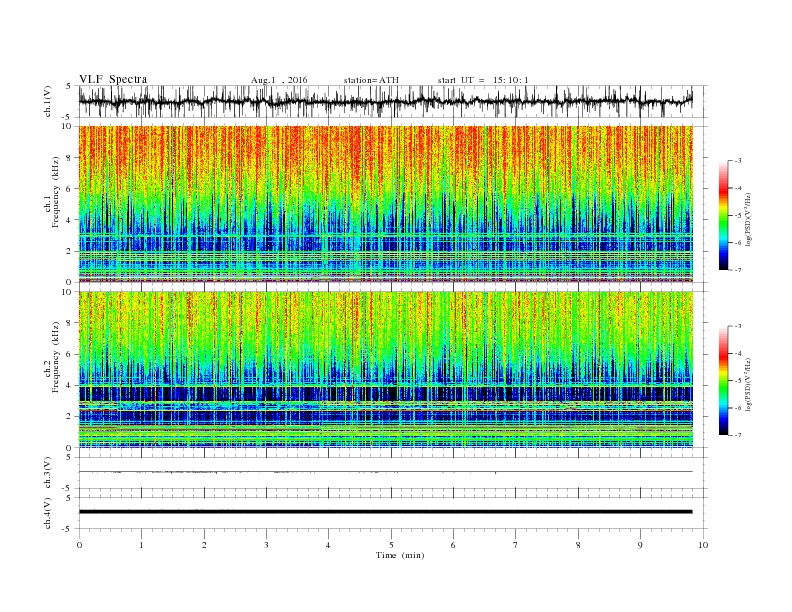The width and height of the screenshot is (792, 612).
Task: Click time axis tick label '1'
Action: (141, 545)
